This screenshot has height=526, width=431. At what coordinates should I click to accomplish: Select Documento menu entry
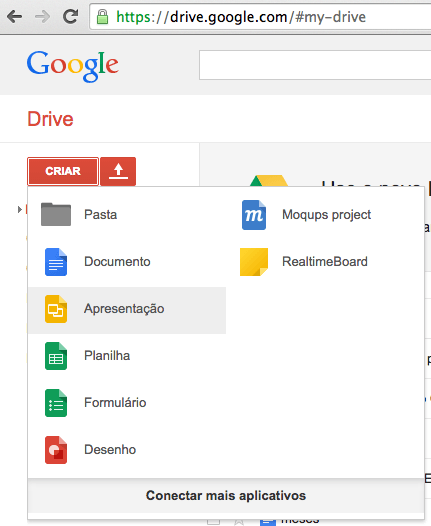pyautogui.click(x=127, y=262)
